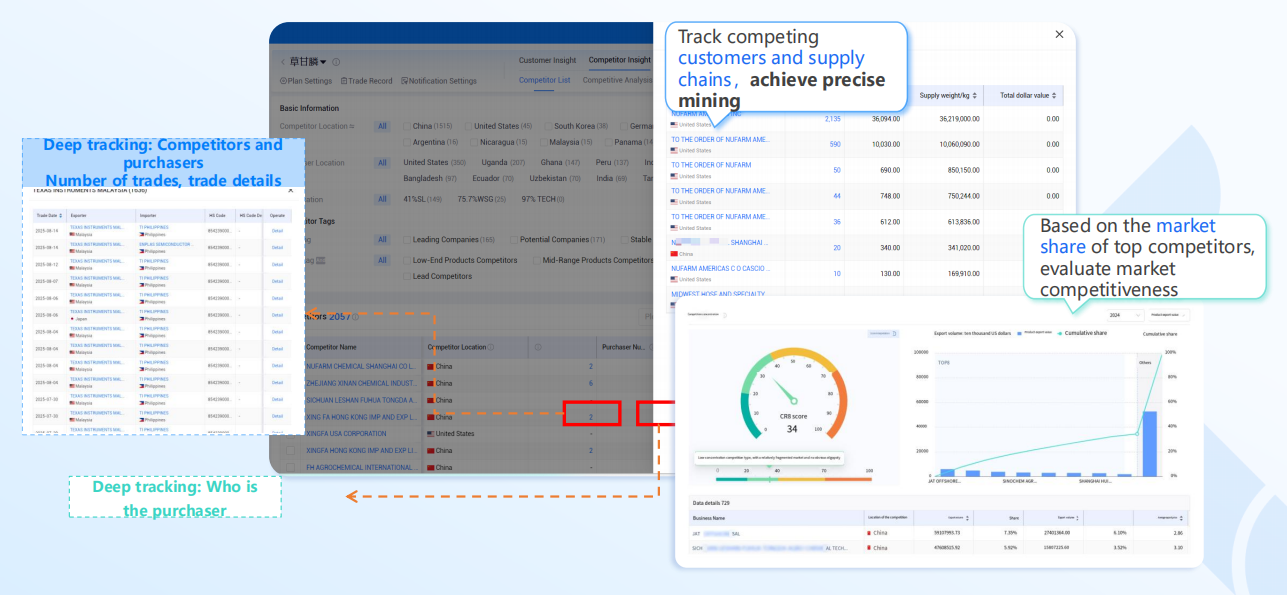Enable the Leading Companies filter checkbox

click(407, 240)
